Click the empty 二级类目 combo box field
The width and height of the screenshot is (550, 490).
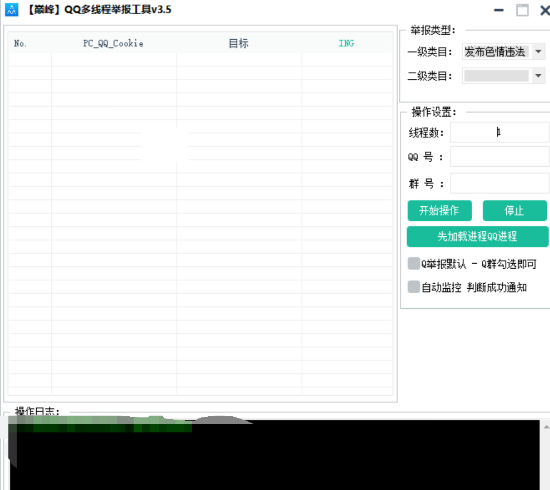(x=496, y=76)
